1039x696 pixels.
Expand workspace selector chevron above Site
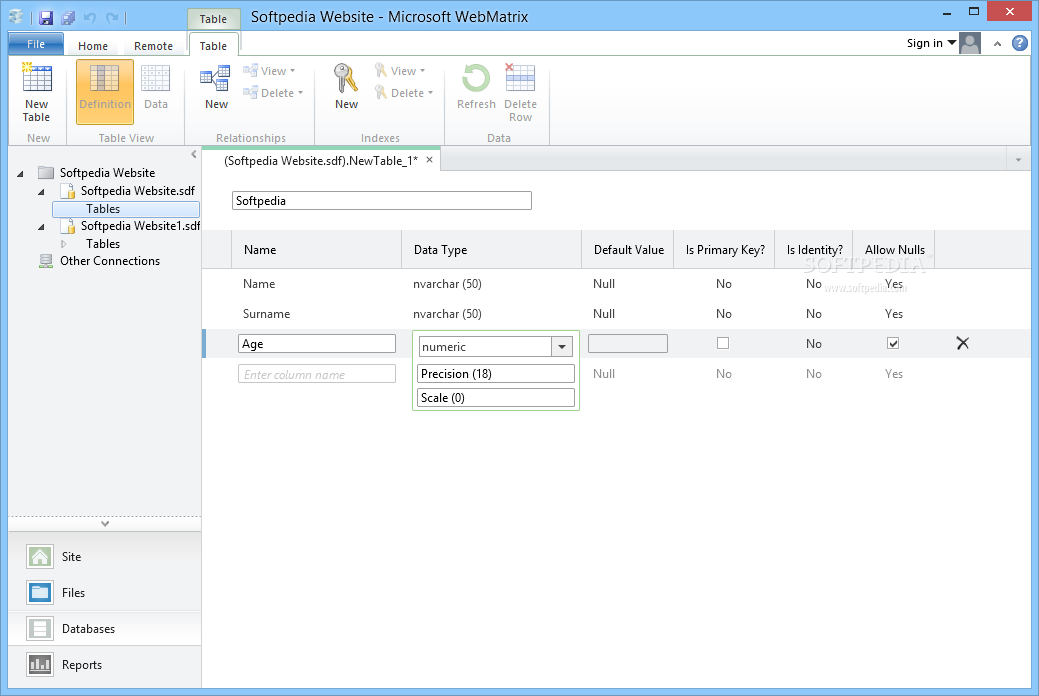[x=105, y=524]
